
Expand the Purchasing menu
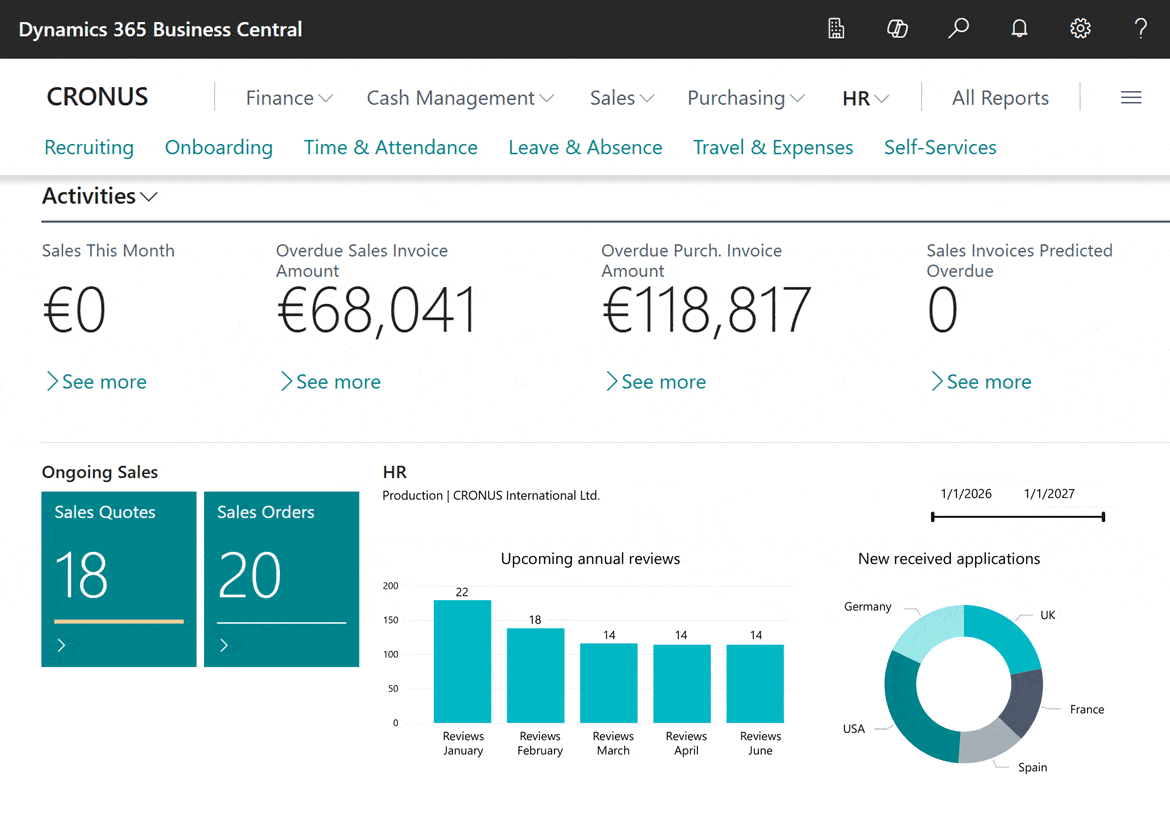745,98
